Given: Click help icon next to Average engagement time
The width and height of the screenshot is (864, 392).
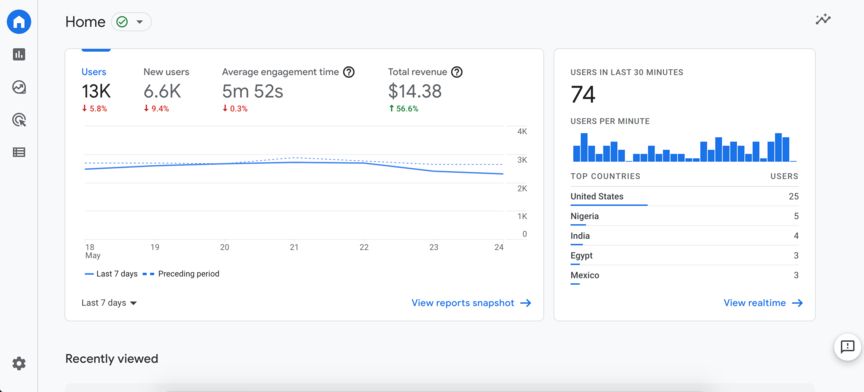Looking at the screenshot, I should pos(348,72).
